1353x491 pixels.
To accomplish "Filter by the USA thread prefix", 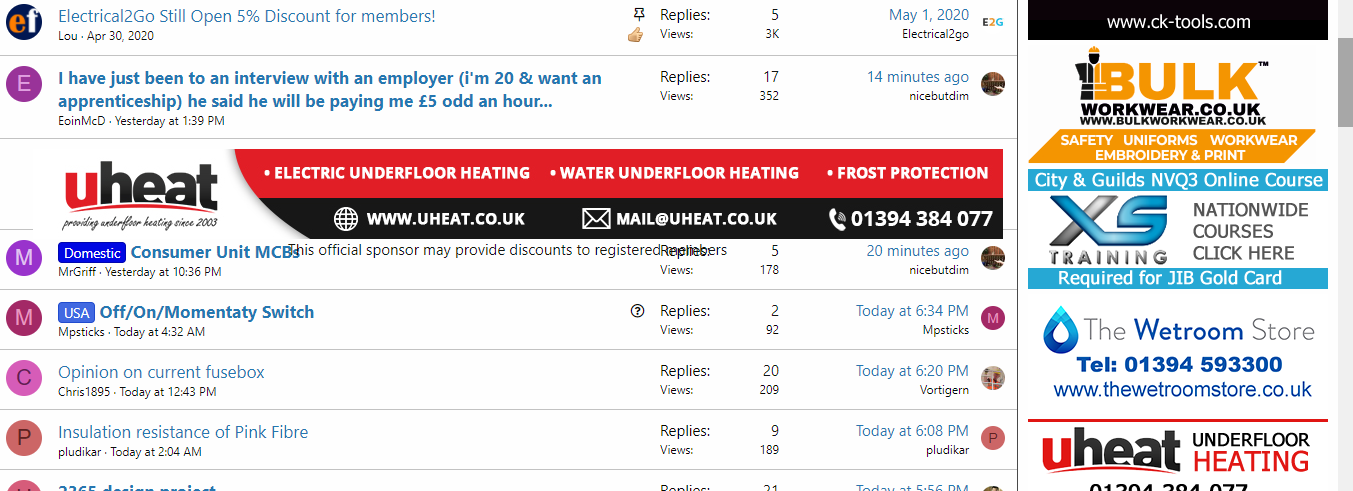I will coord(77,312).
